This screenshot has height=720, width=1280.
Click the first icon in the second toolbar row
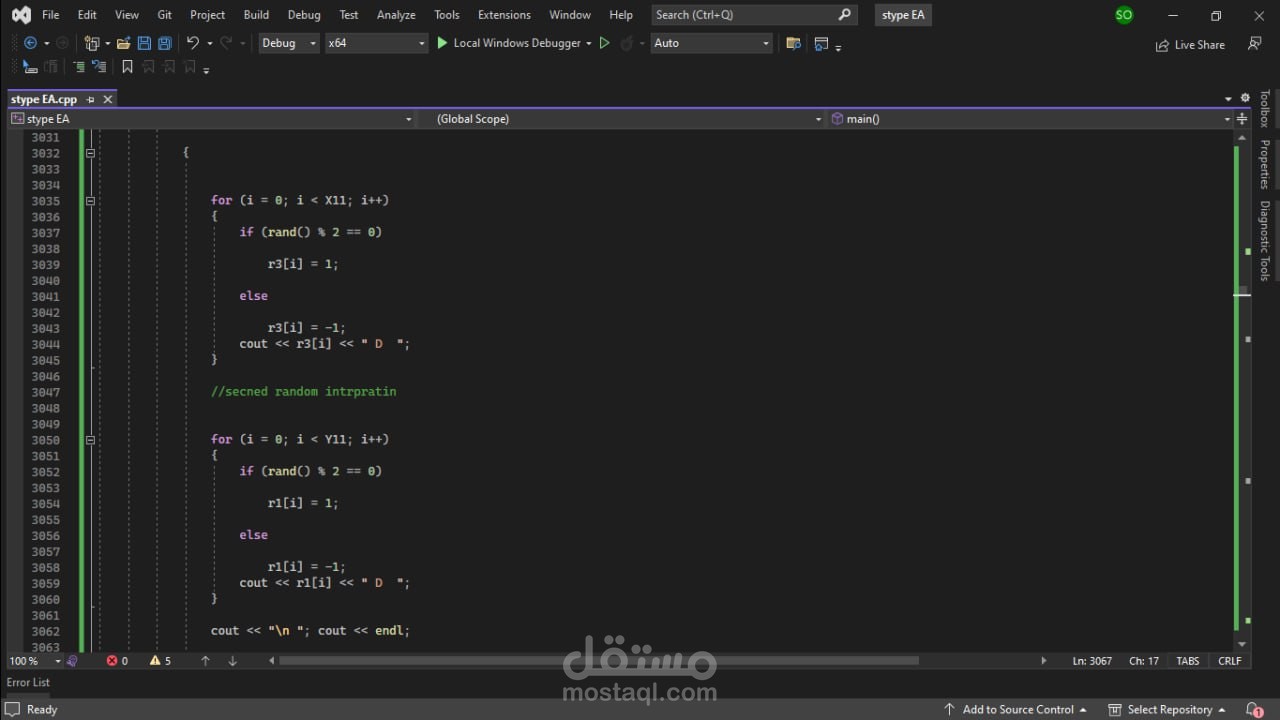(29, 67)
